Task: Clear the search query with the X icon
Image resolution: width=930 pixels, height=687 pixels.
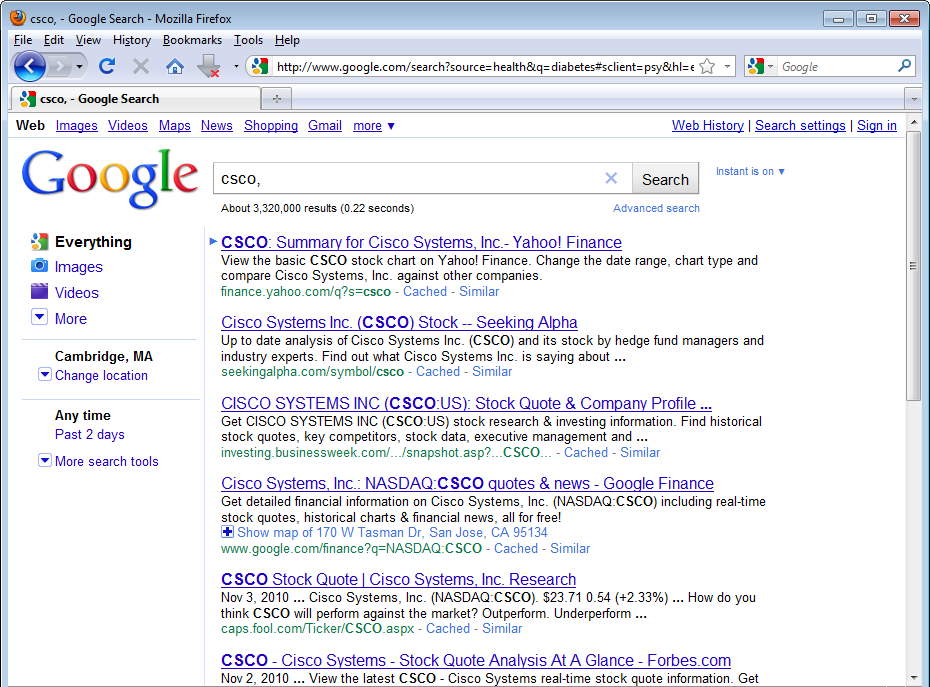Action: point(611,178)
